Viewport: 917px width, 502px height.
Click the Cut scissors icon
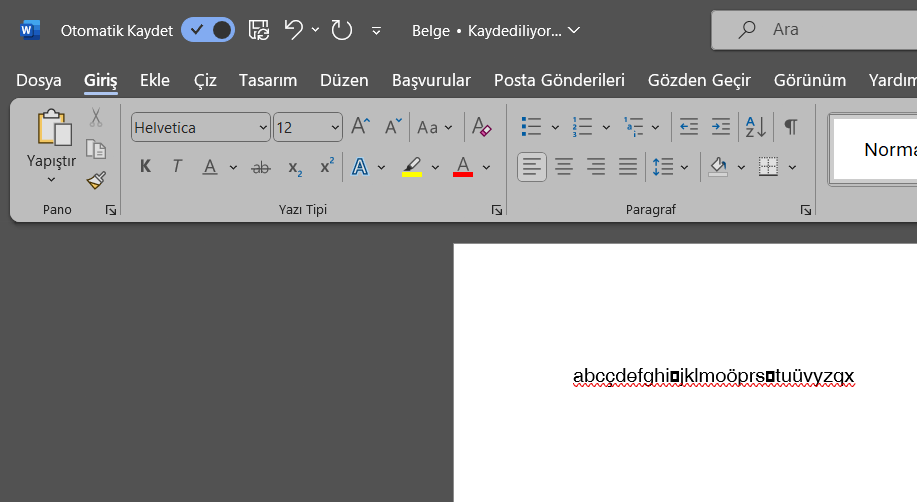pyautogui.click(x=96, y=117)
